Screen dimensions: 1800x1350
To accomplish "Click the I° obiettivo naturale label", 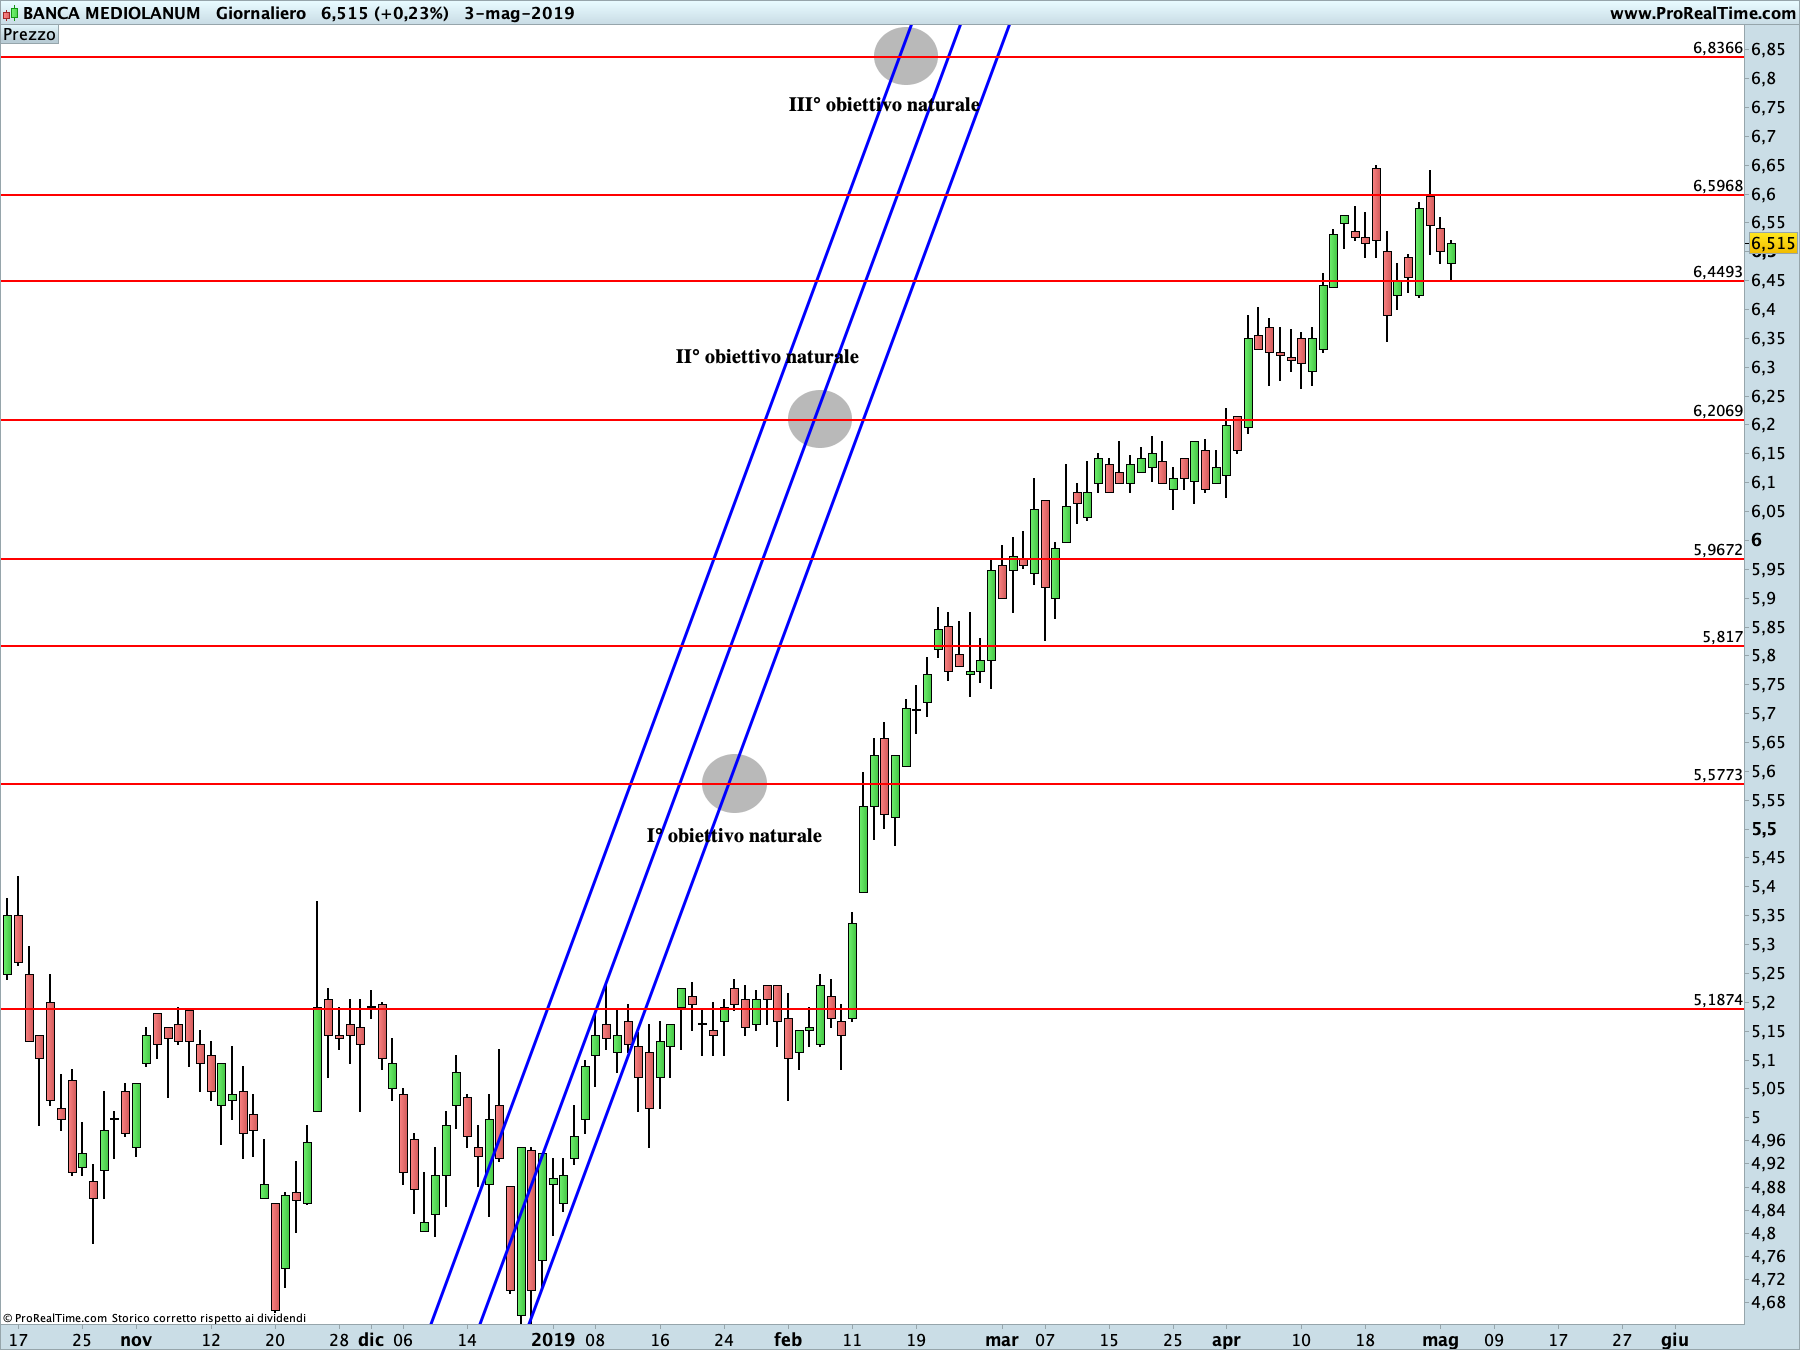I will click(734, 835).
